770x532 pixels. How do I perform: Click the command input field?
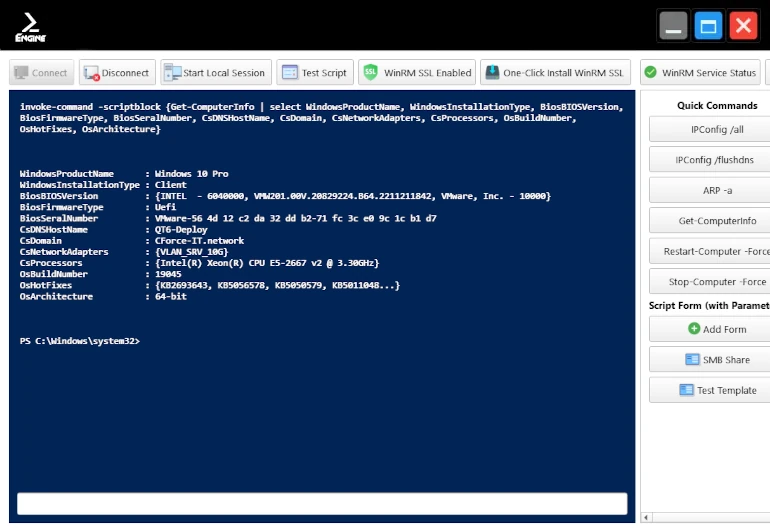(x=322, y=504)
